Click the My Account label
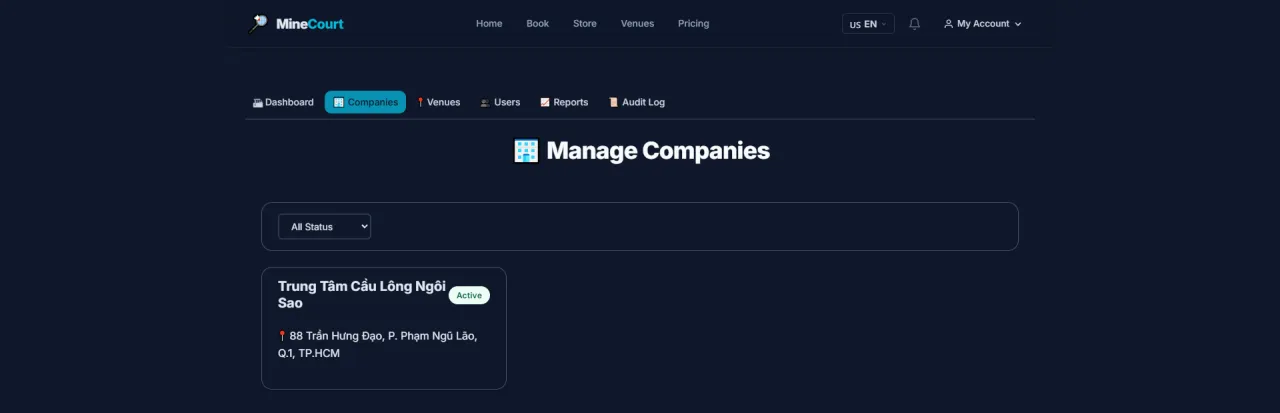 (x=983, y=24)
